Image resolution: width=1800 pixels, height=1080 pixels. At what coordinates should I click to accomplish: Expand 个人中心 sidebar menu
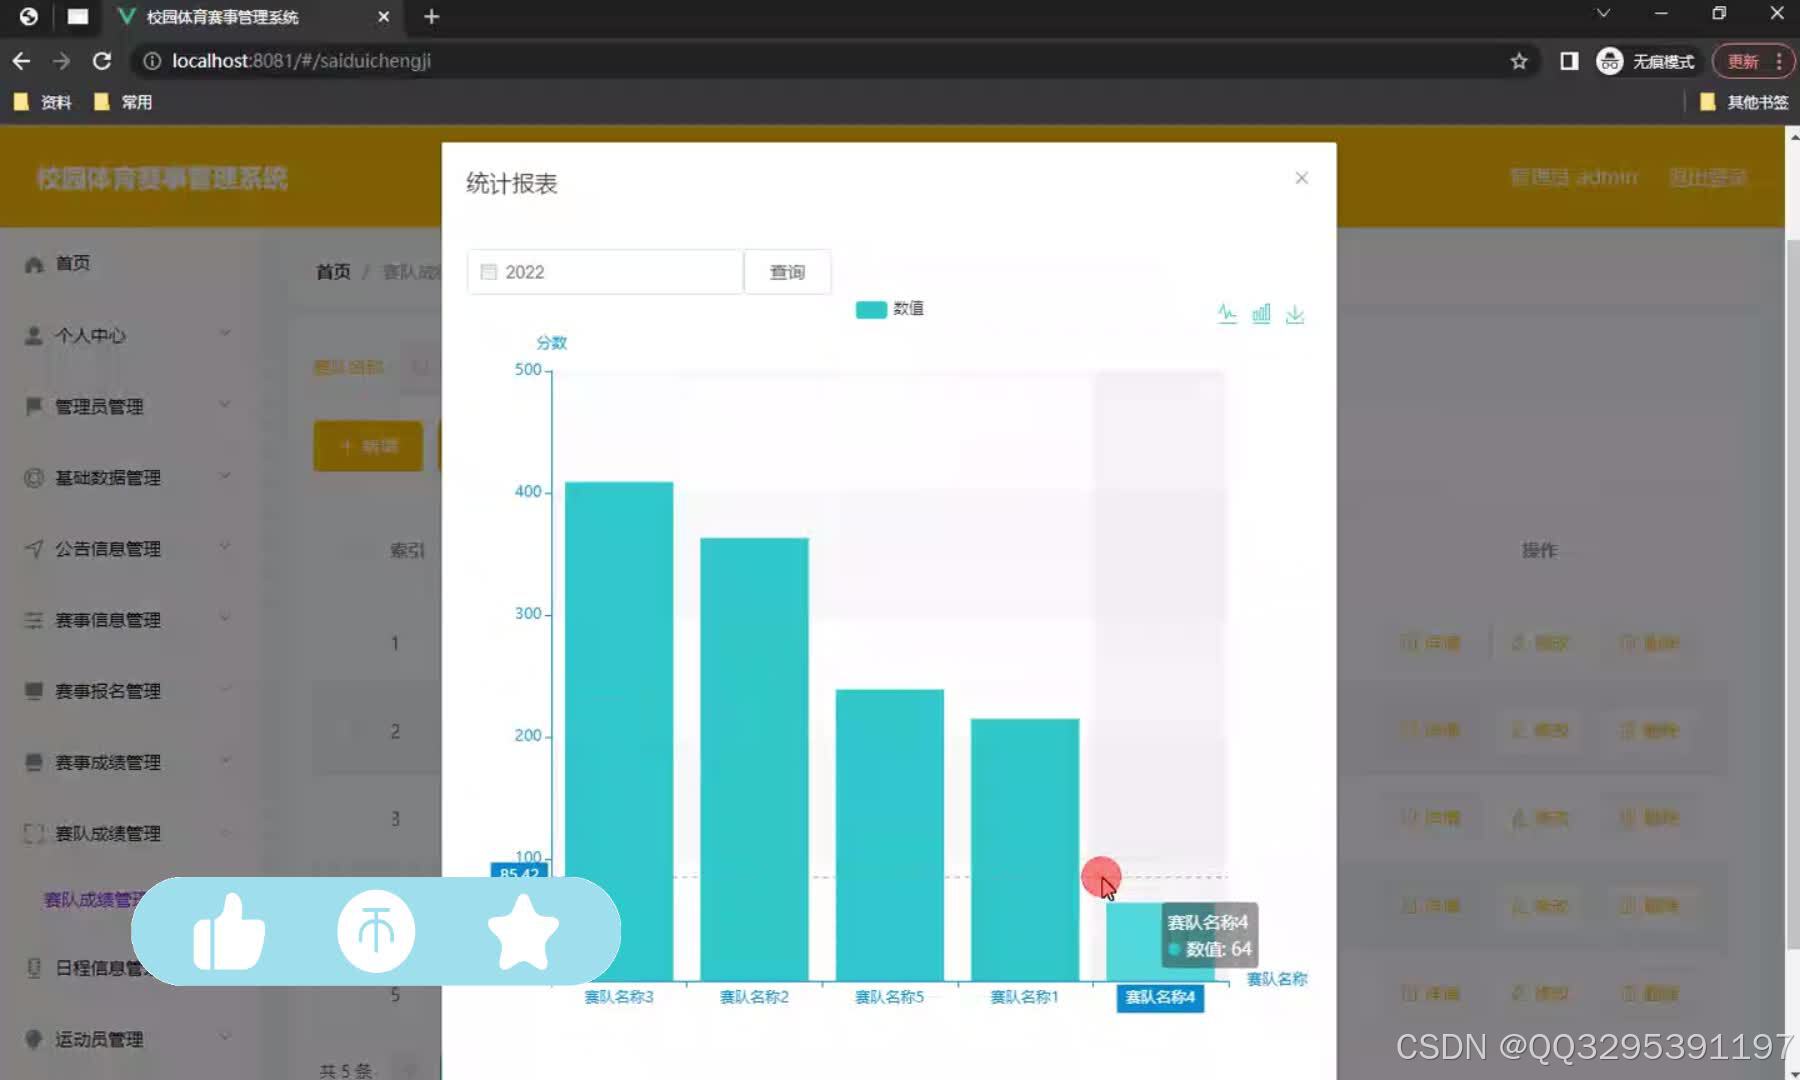(x=130, y=335)
